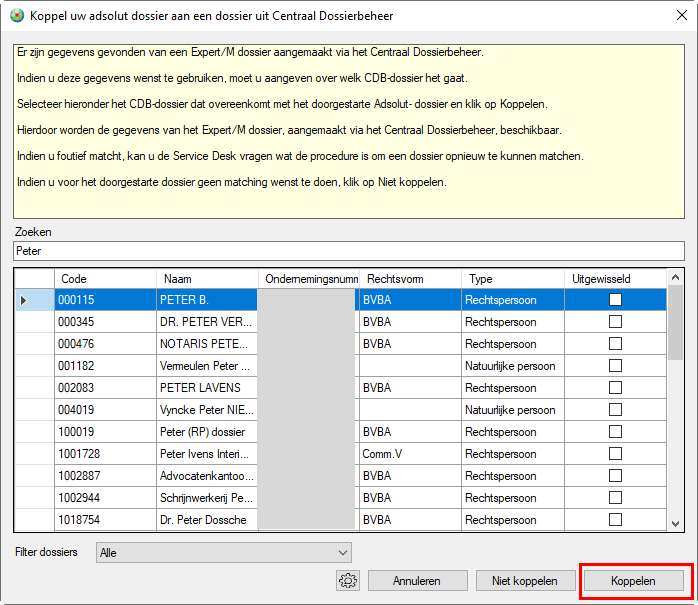Toggle Uitgewisseld checkbox for PETER LAVENS
Viewport: 698px width, 605px height.
[615, 388]
